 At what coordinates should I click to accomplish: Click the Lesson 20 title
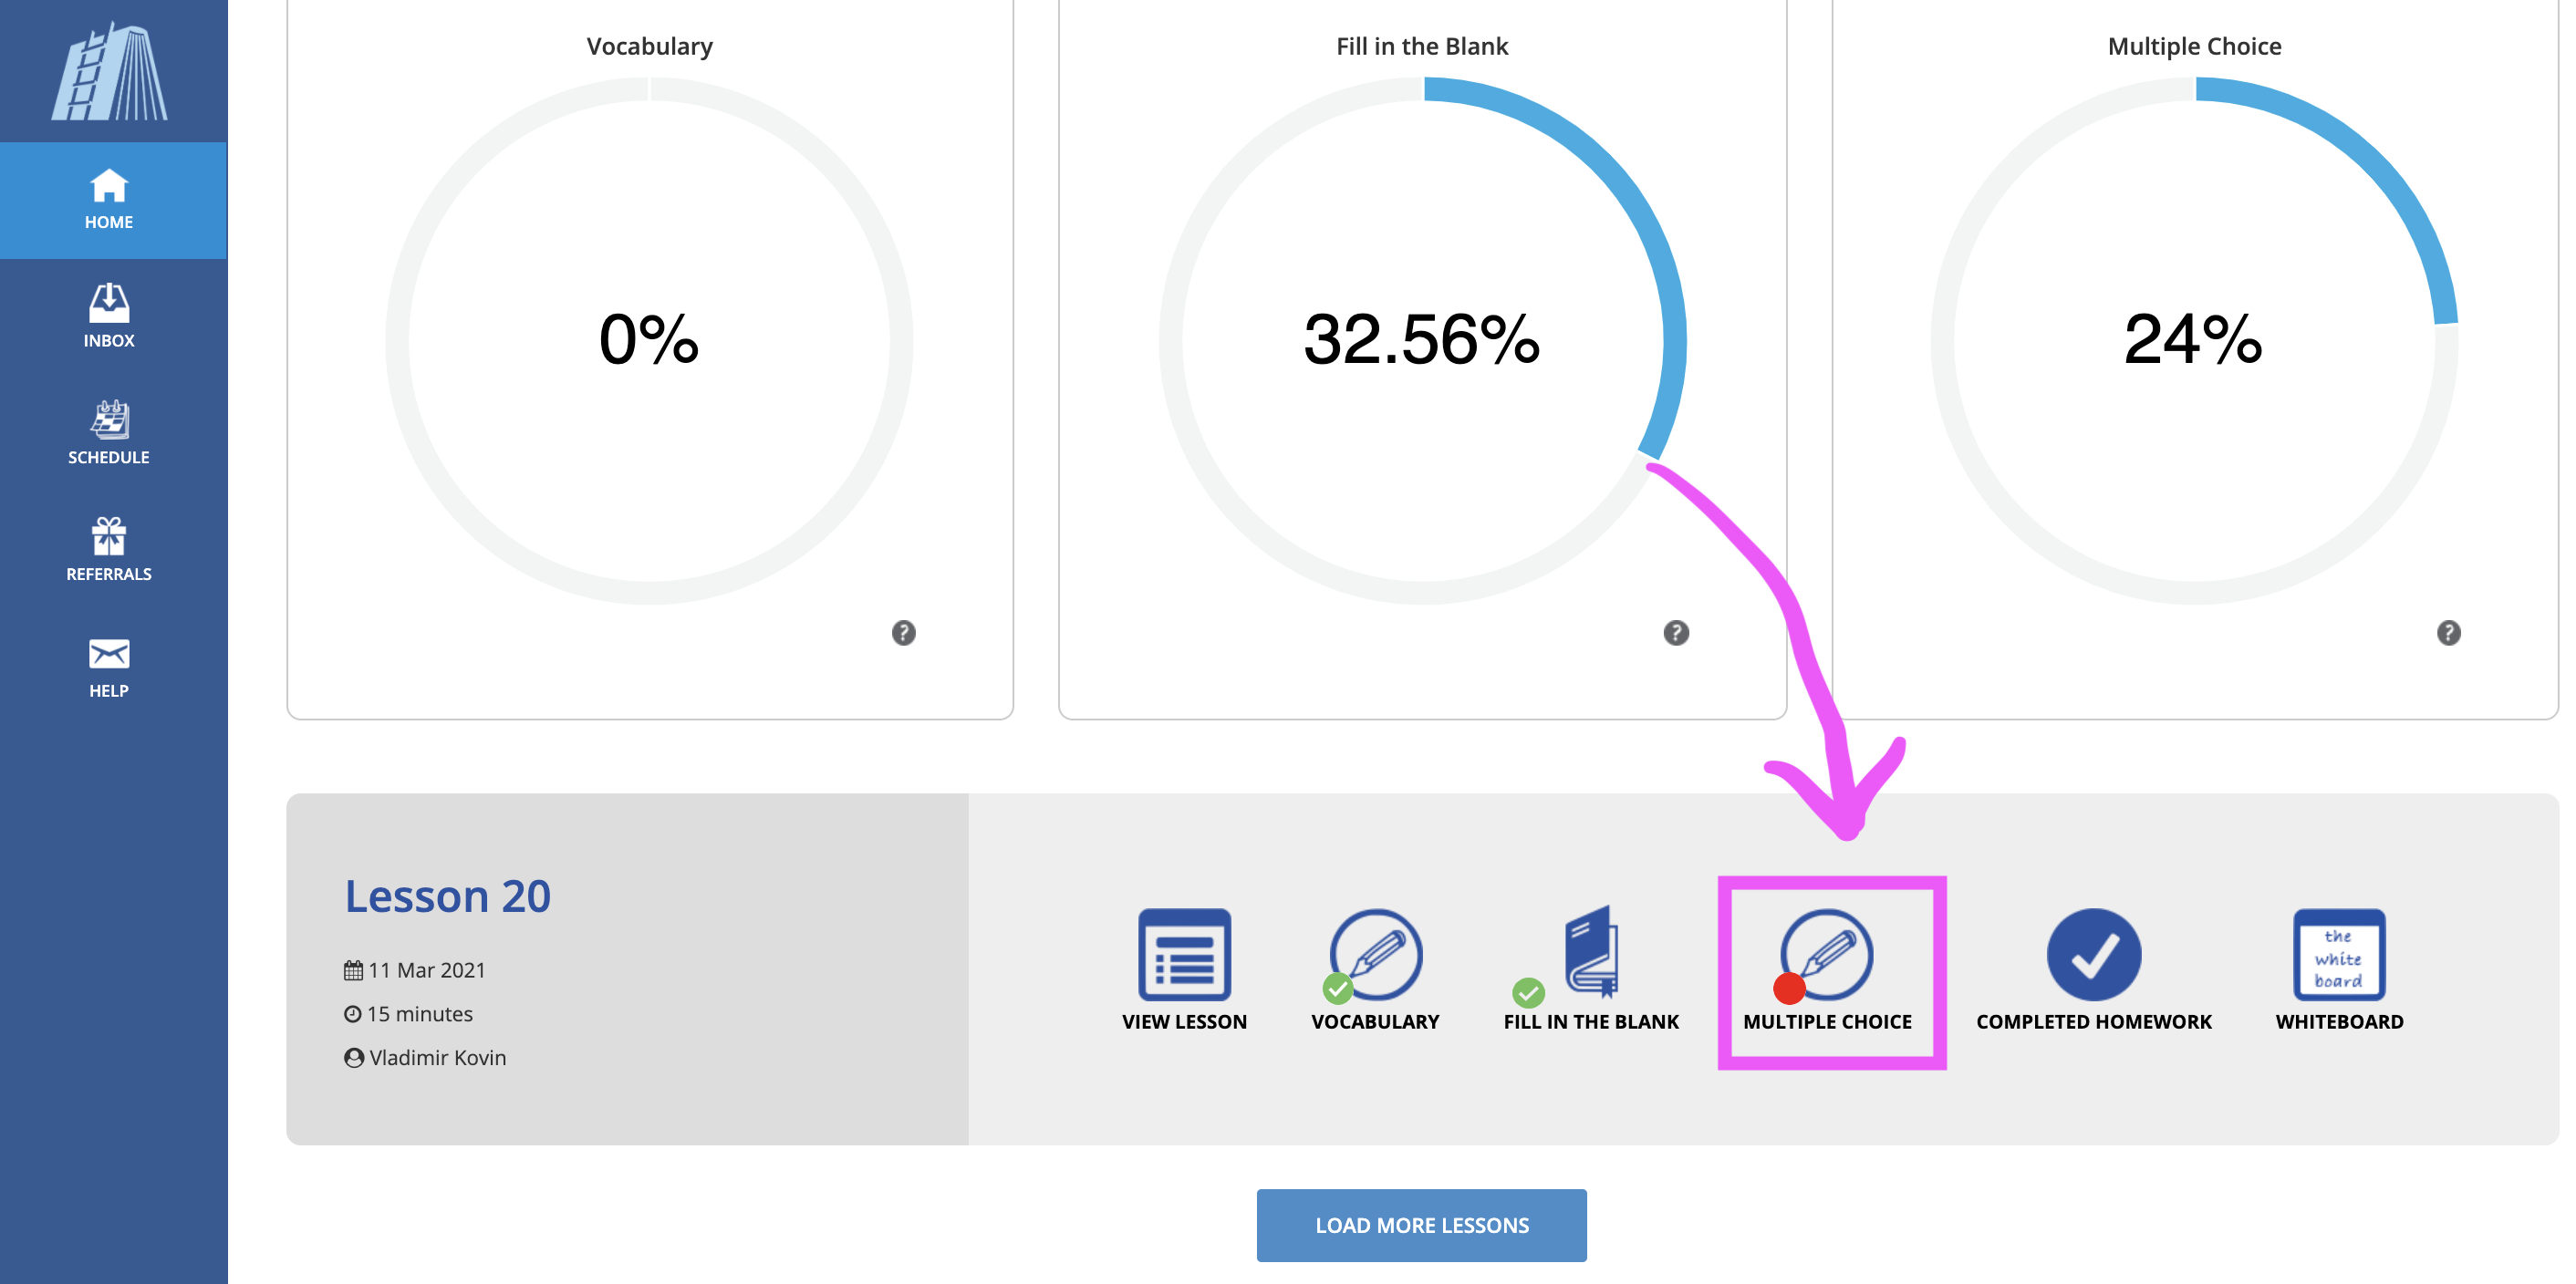click(448, 896)
